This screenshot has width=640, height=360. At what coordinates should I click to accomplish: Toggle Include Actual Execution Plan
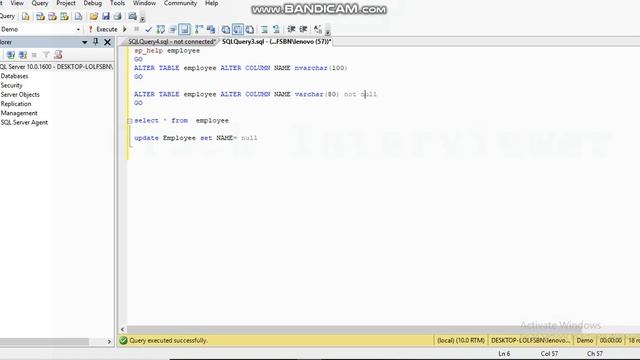[199, 29]
